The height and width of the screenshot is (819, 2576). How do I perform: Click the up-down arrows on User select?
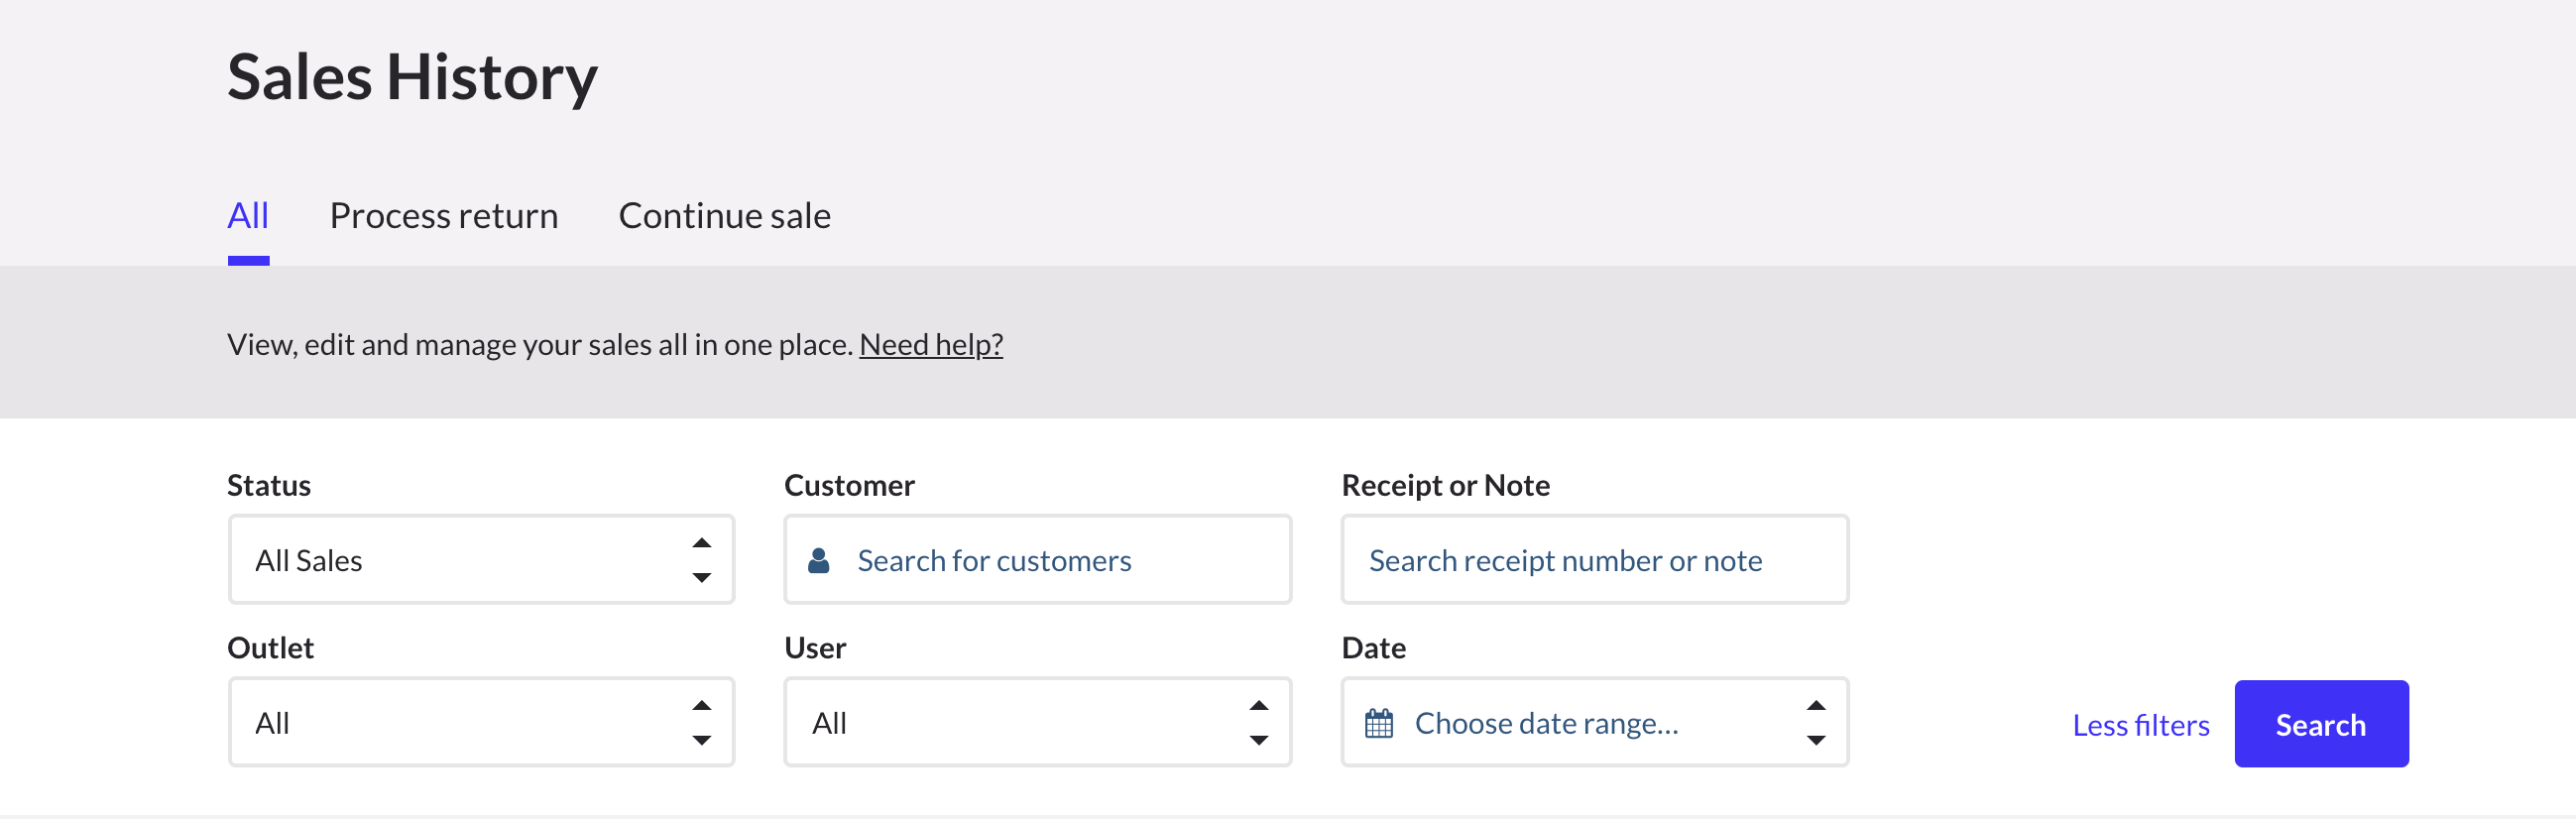(x=1258, y=723)
